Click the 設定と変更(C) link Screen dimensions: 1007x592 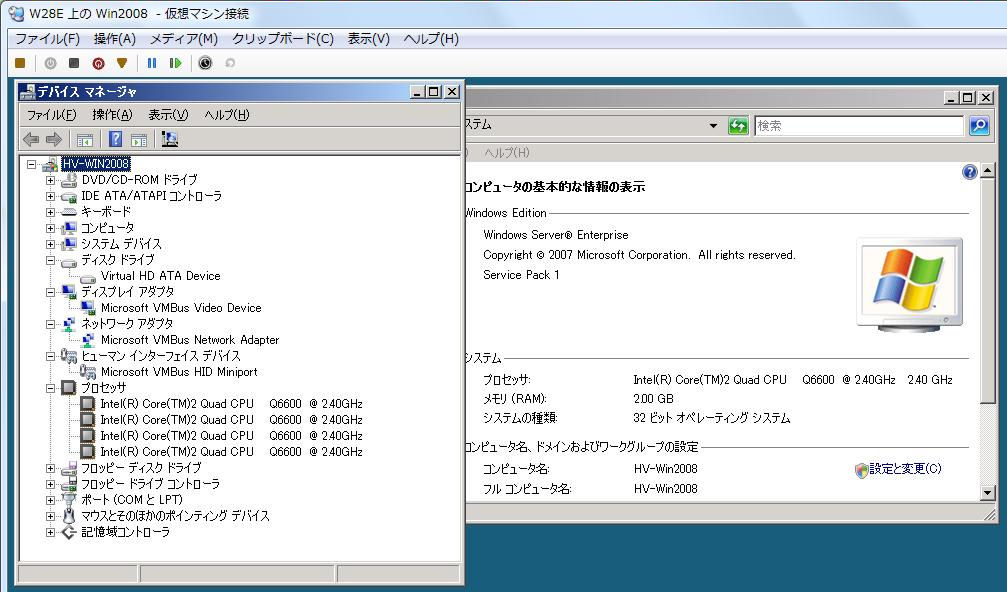[x=904, y=469]
